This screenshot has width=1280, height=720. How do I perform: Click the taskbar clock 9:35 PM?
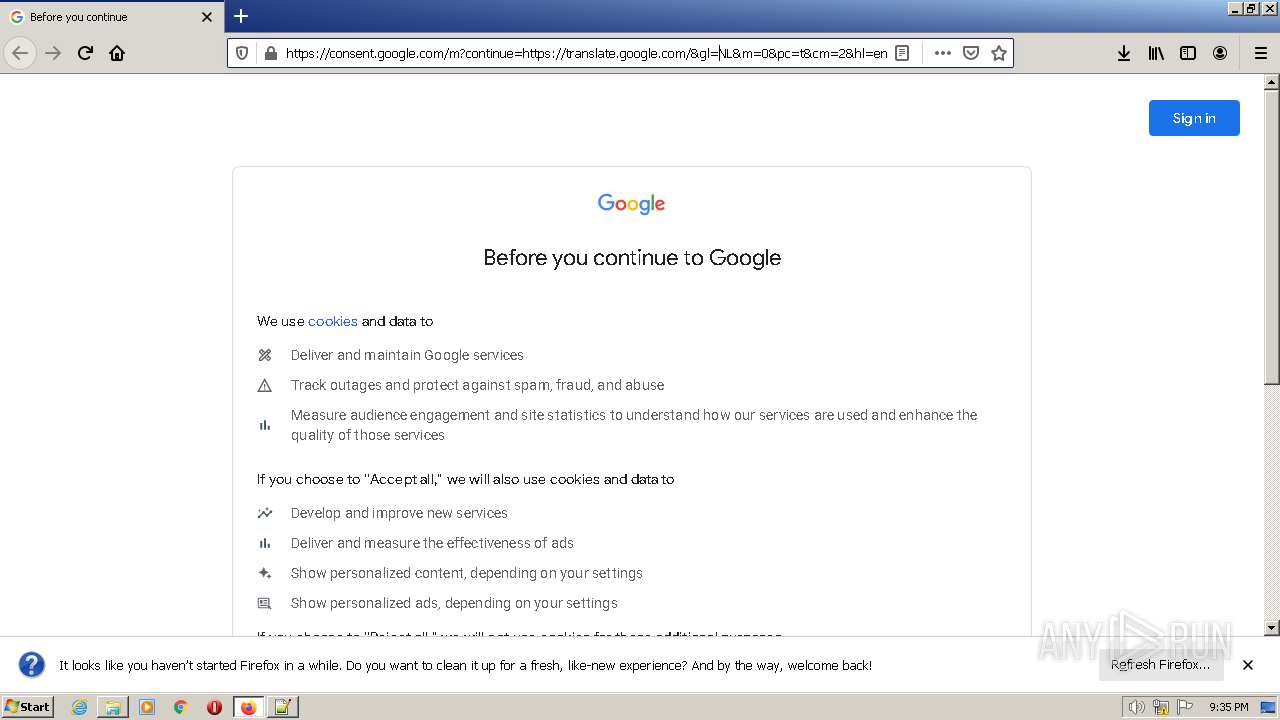coord(1228,707)
